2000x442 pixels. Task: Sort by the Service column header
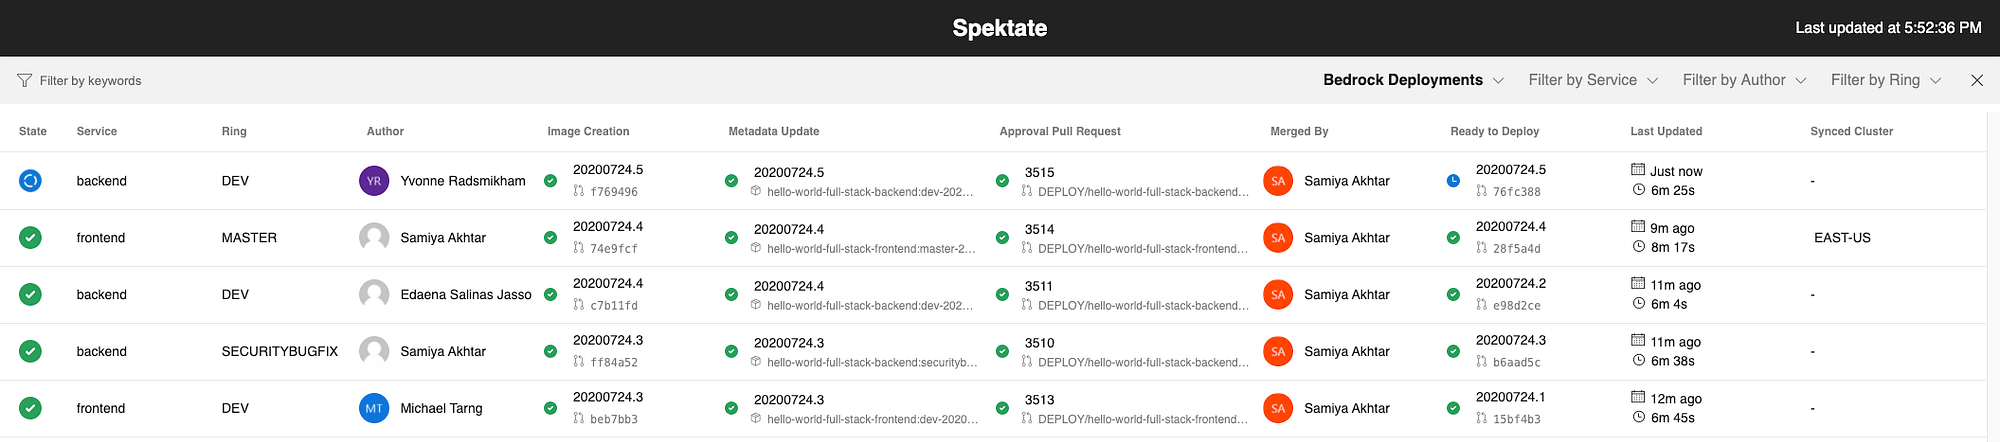[97, 131]
